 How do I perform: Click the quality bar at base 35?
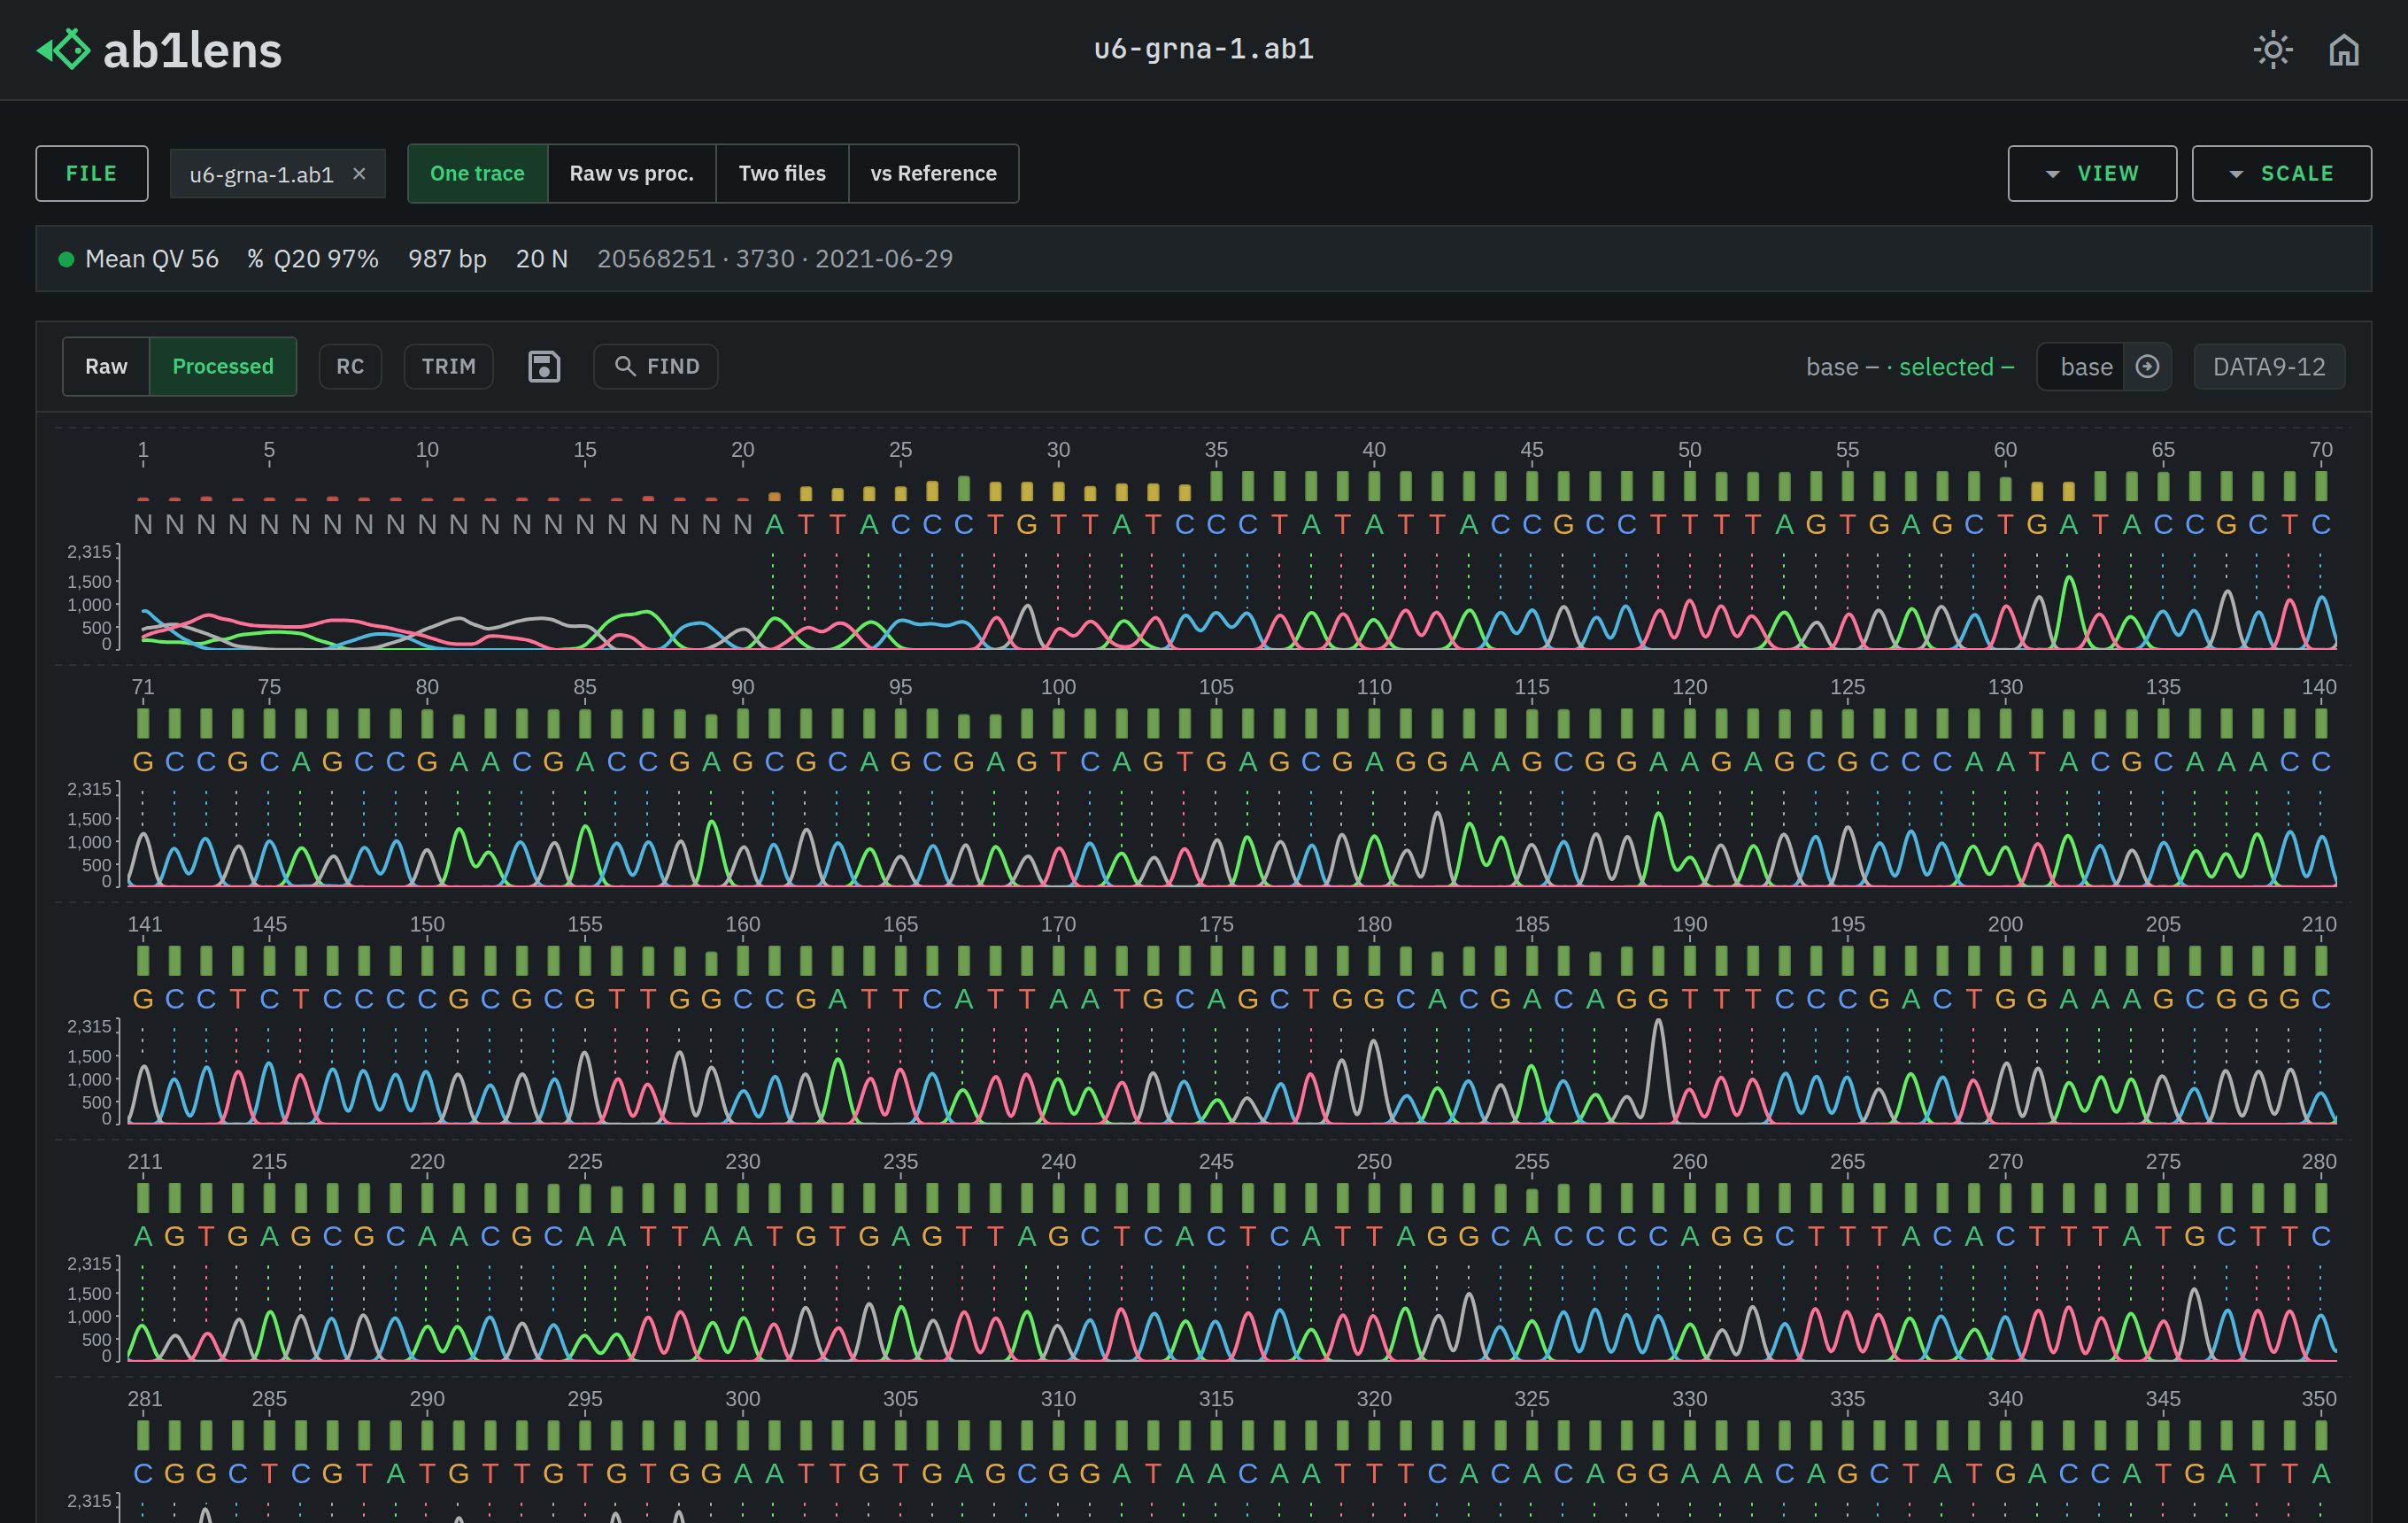click(1216, 486)
